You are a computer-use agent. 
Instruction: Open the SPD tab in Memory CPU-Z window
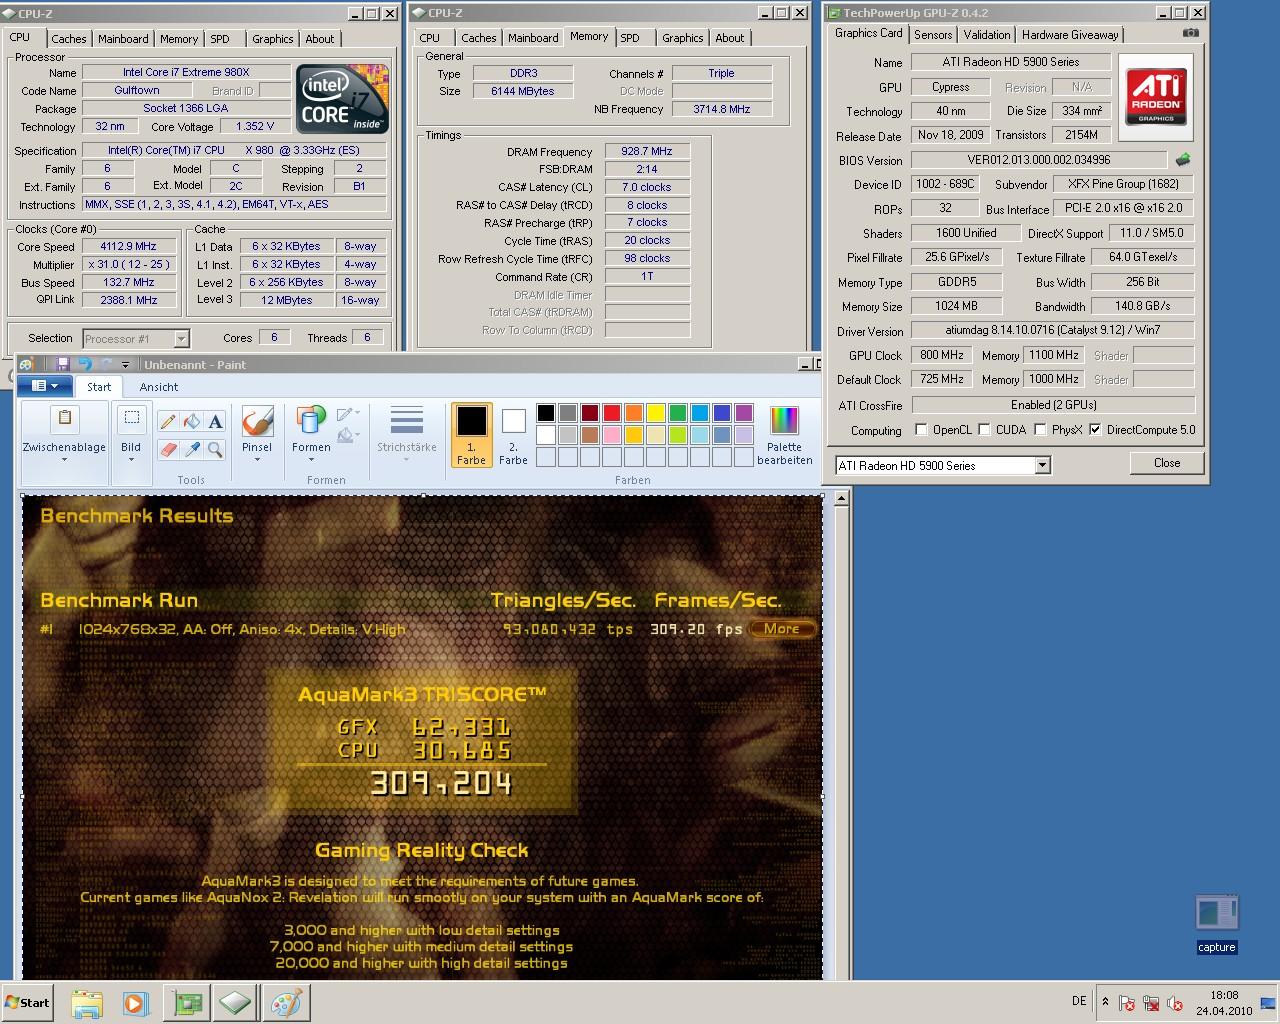pyautogui.click(x=630, y=38)
